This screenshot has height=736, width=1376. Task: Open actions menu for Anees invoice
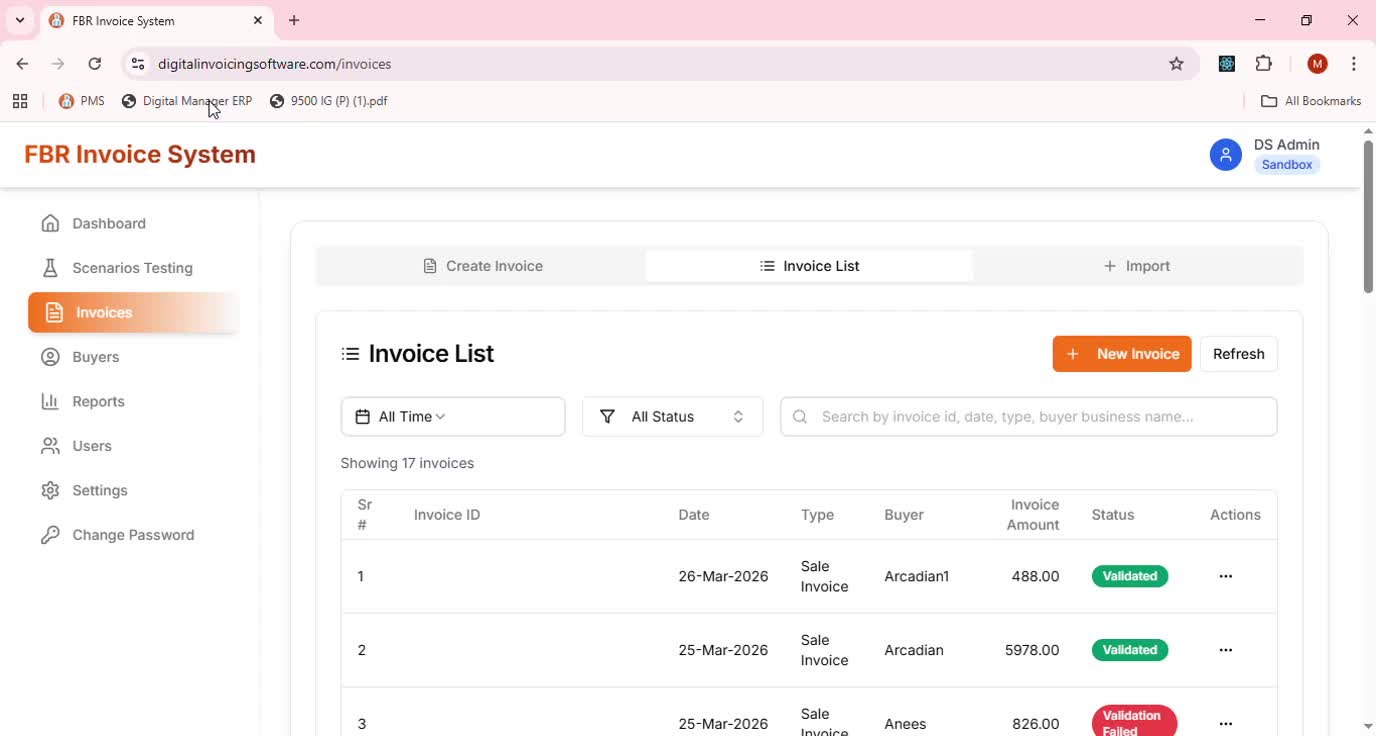click(x=1225, y=724)
